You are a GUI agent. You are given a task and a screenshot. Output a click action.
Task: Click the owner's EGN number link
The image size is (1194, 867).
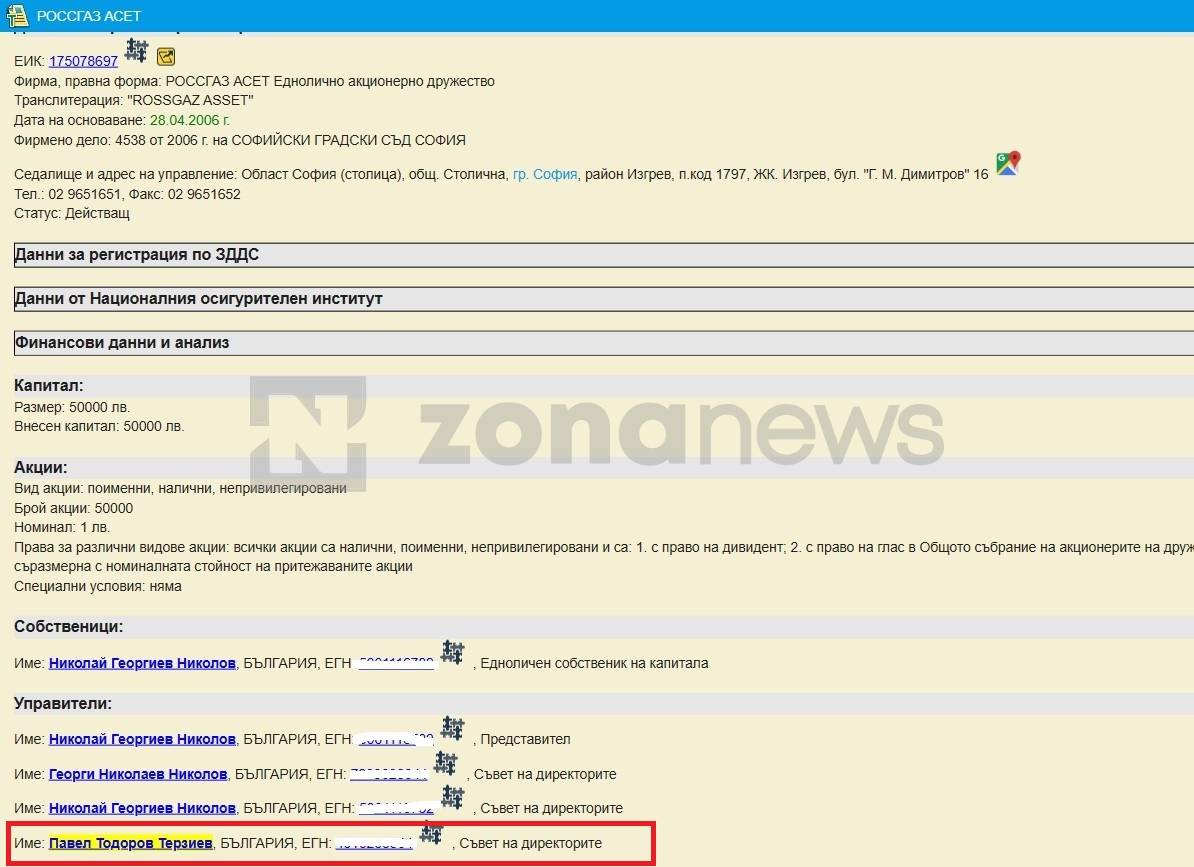coord(396,663)
